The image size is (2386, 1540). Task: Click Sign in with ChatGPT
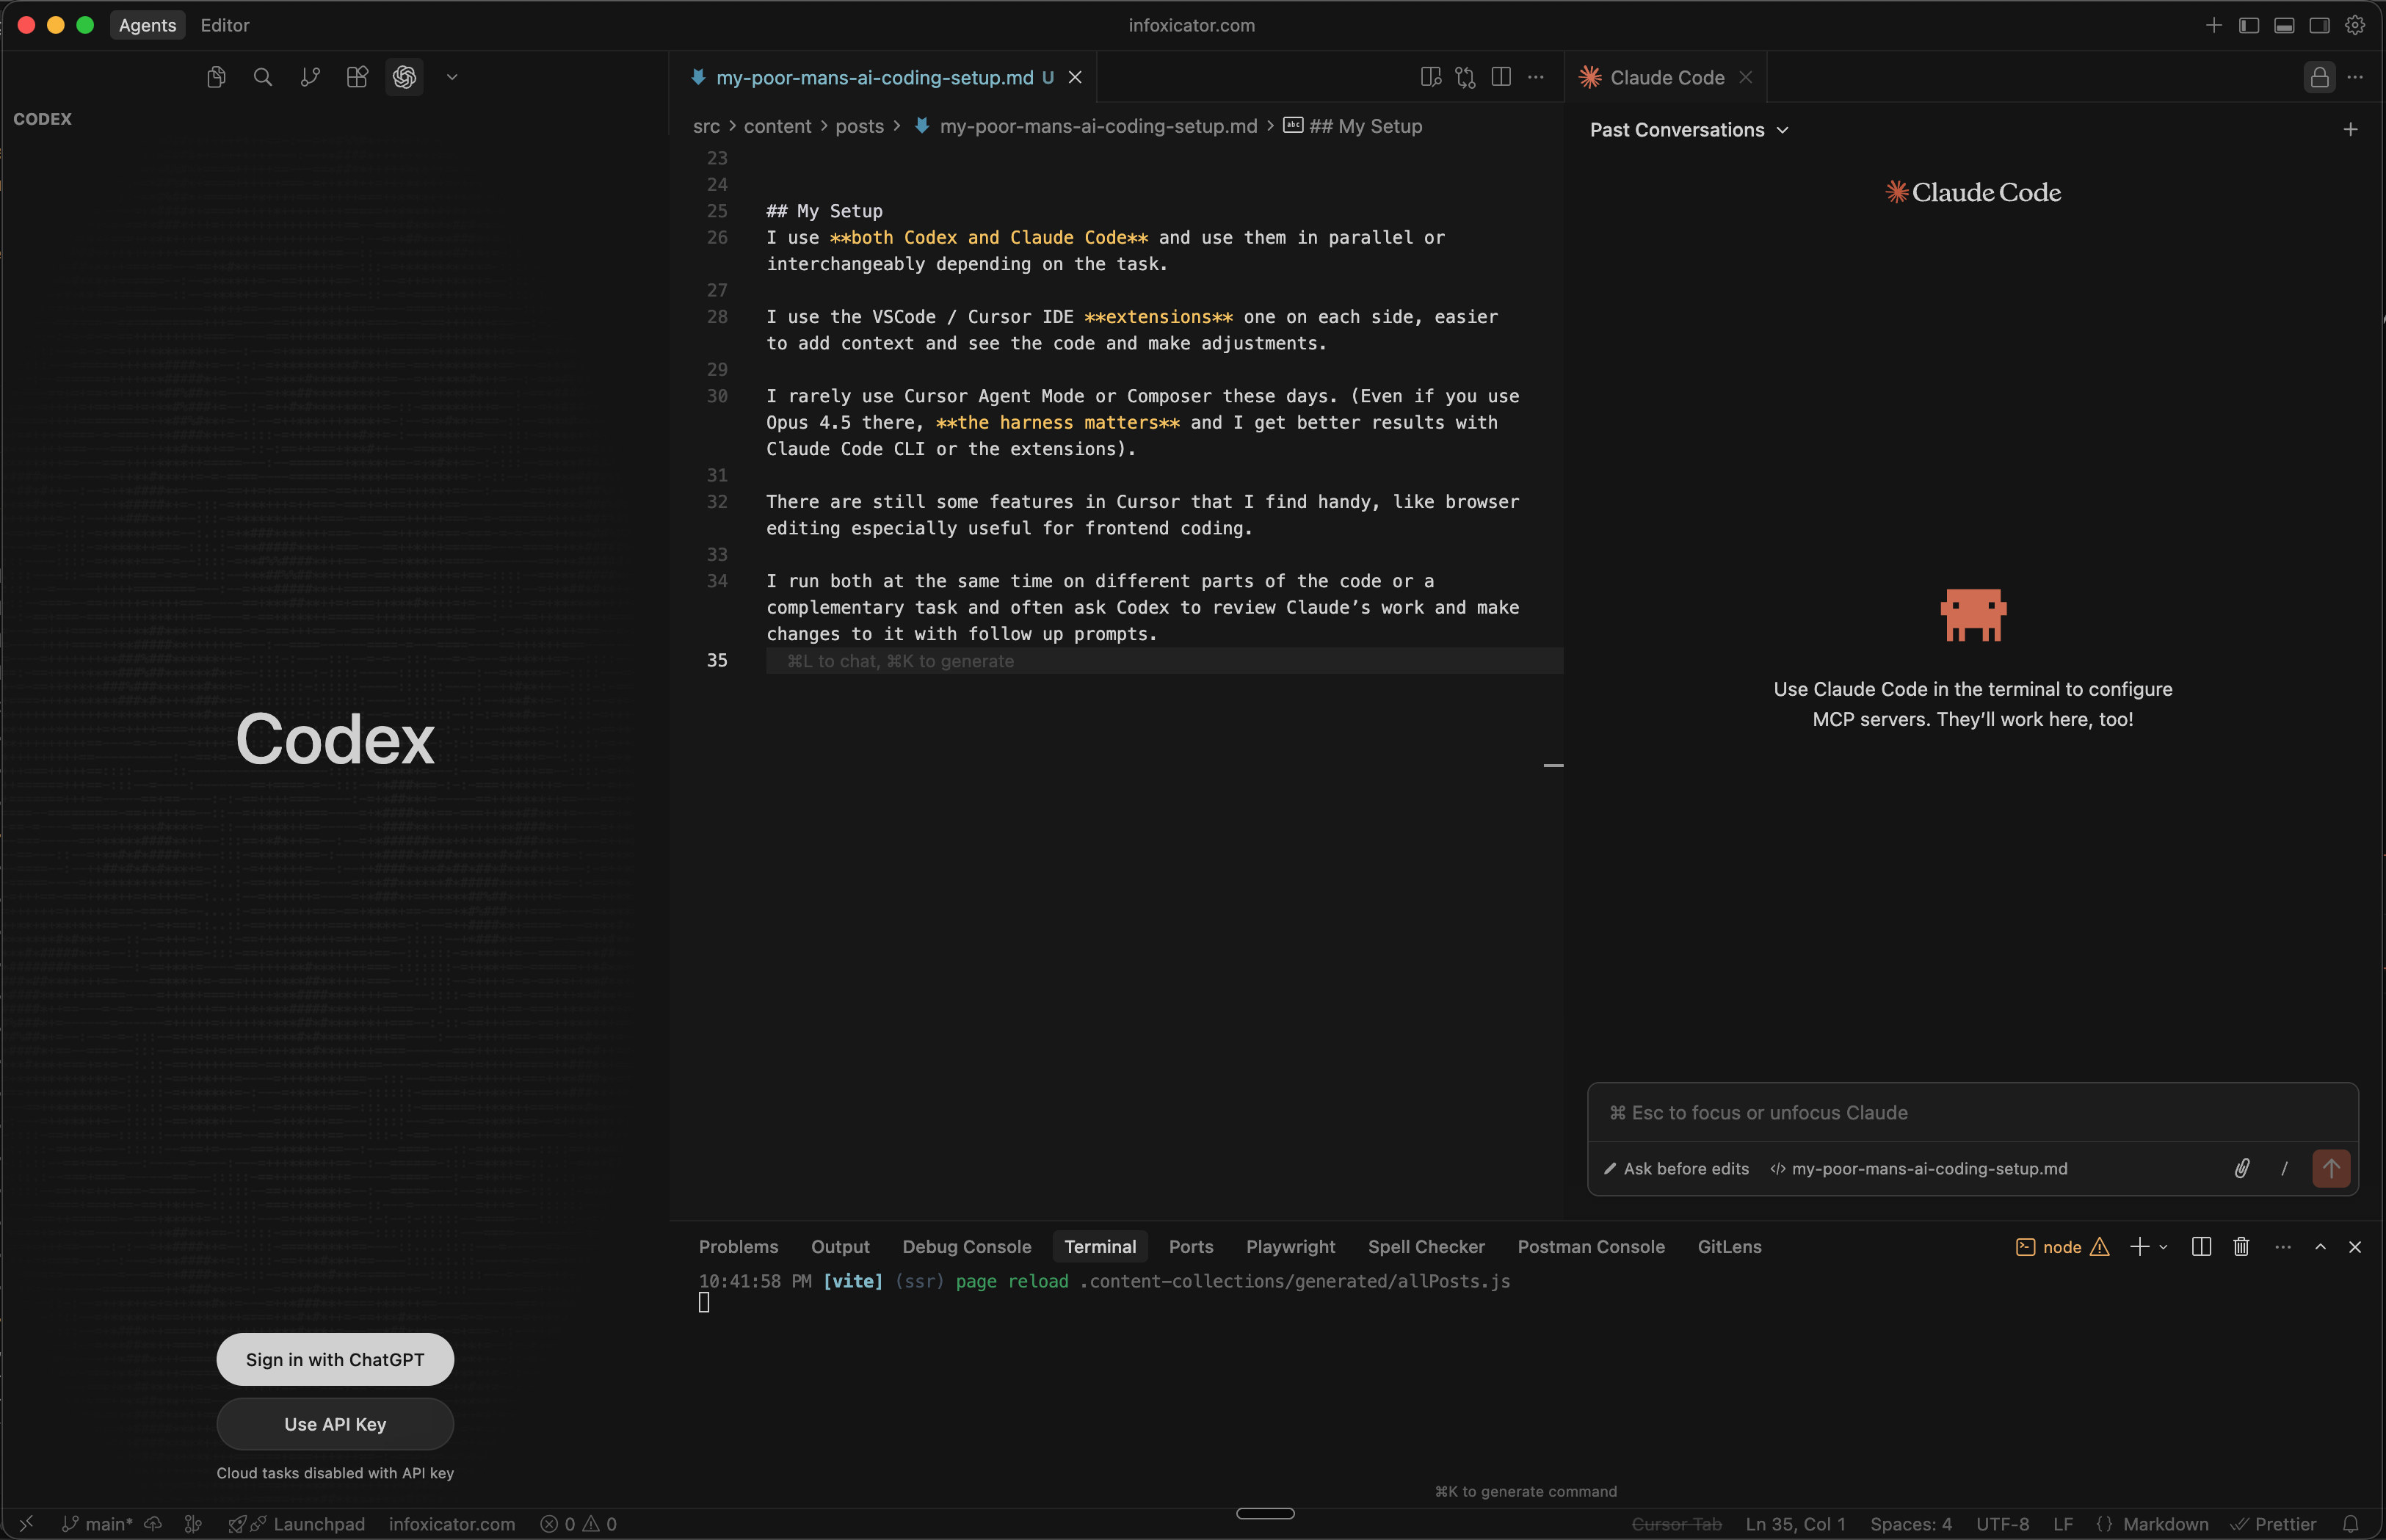click(x=335, y=1359)
